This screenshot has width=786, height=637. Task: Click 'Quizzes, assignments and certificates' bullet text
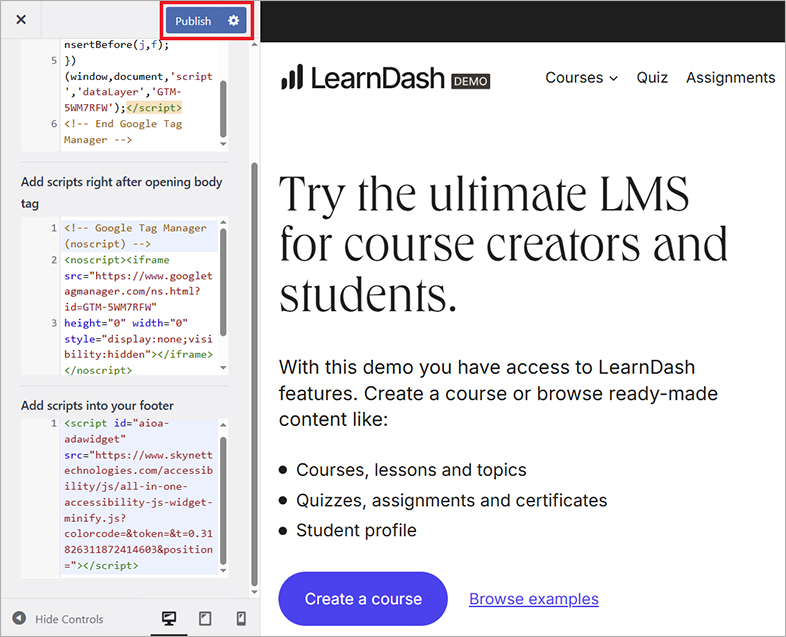tap(451, 500)
